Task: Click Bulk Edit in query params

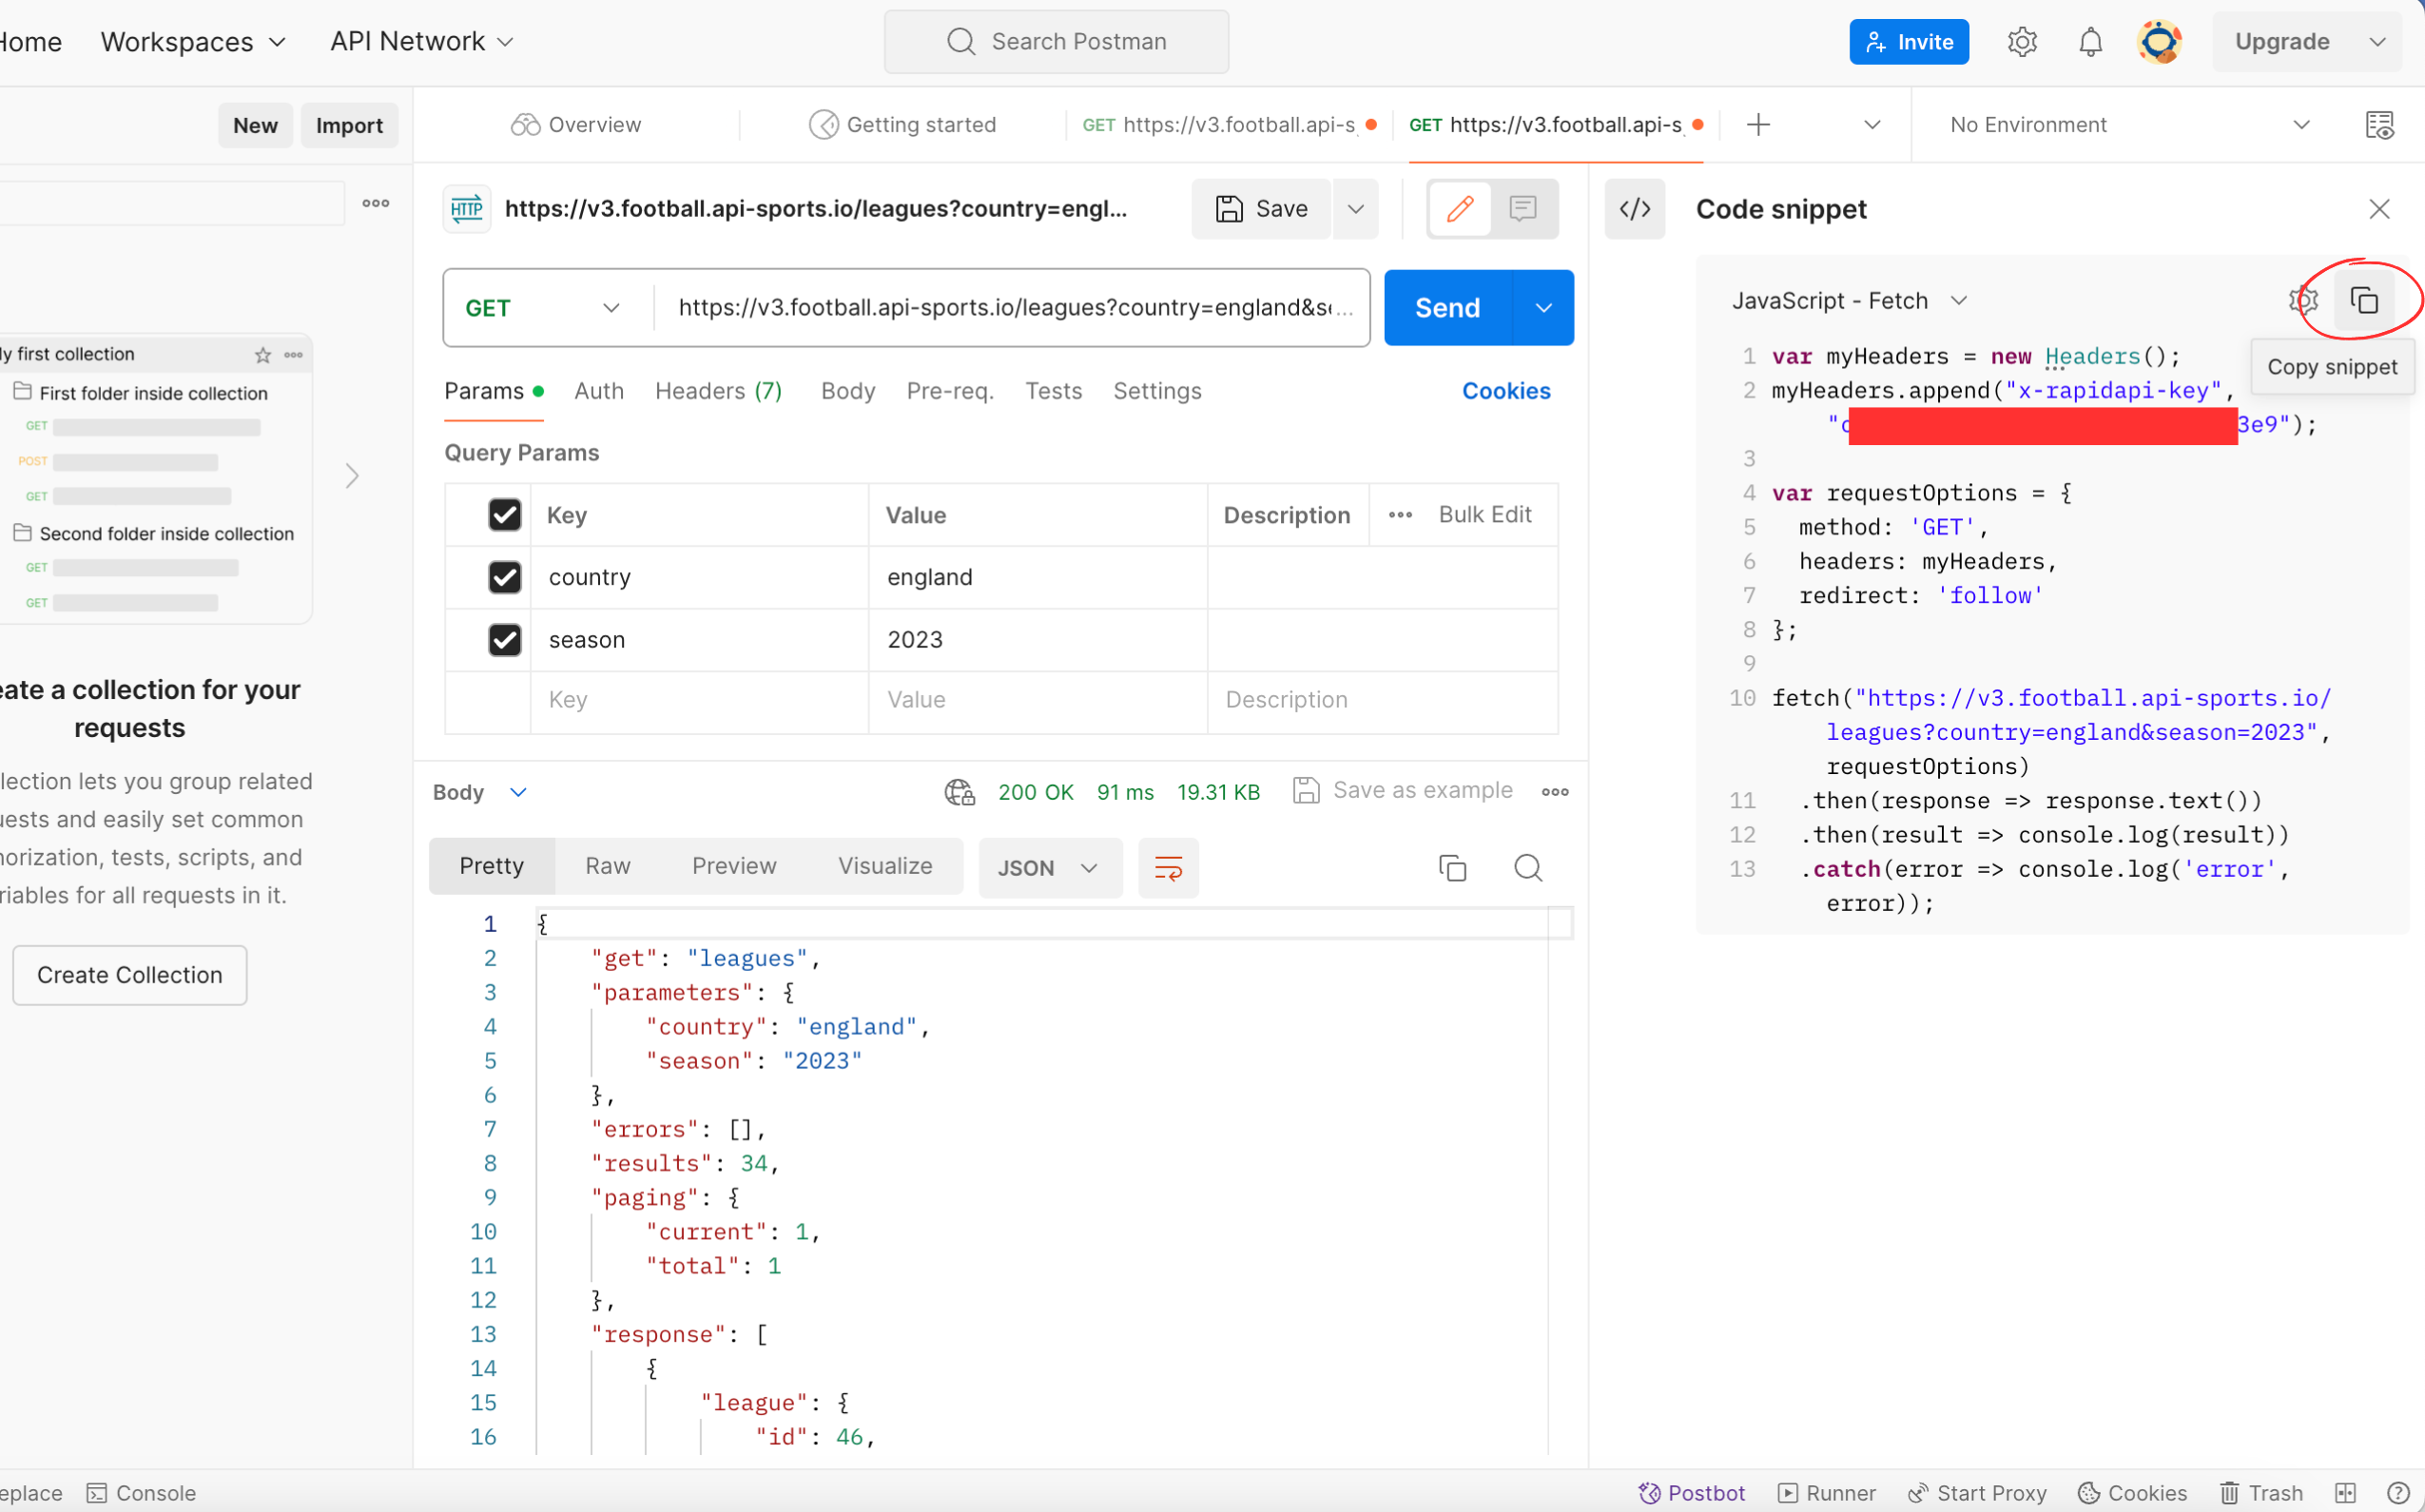Action: tap(1485, 515)
